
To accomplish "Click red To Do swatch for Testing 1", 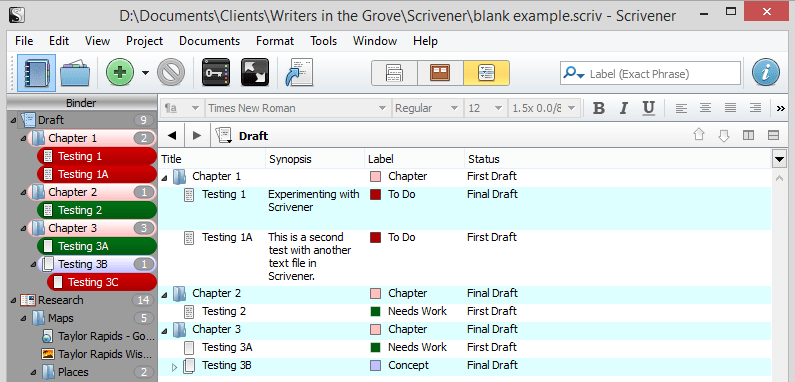I will click(376, 194).
